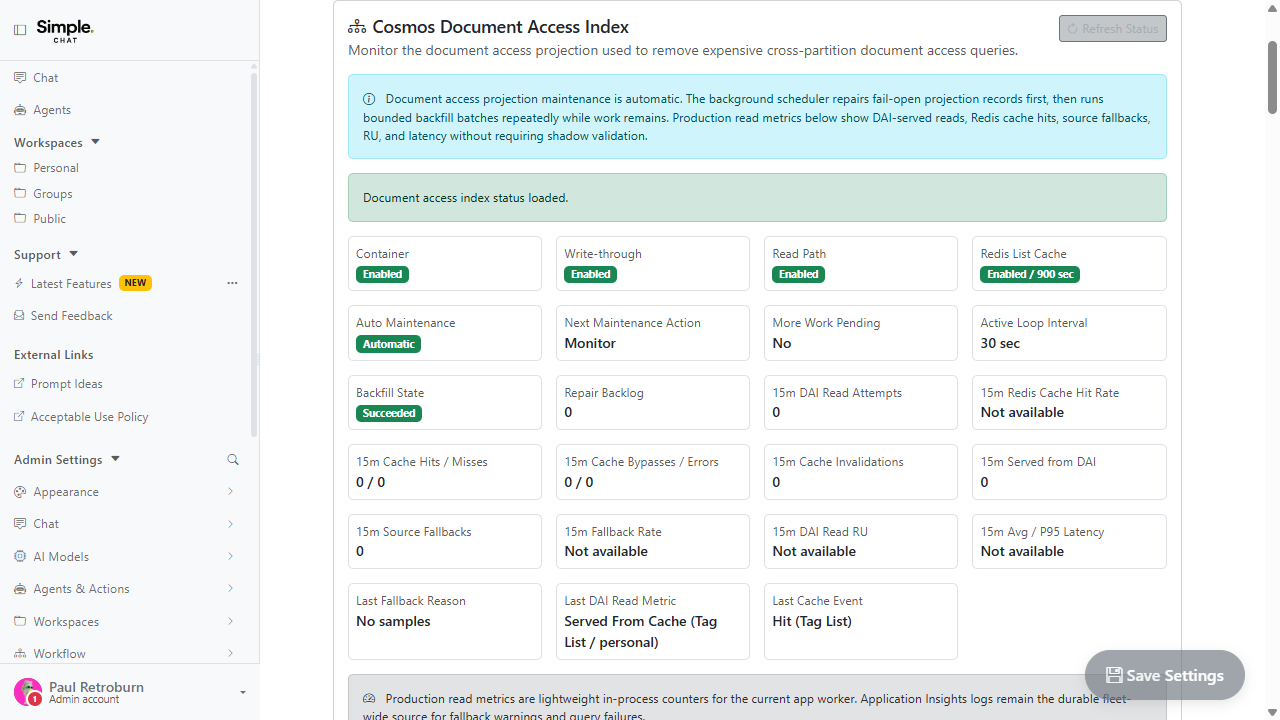The image size is (1280, 720).
Task: Click the Personal workspace folder icon
Action: click(20, 167)
